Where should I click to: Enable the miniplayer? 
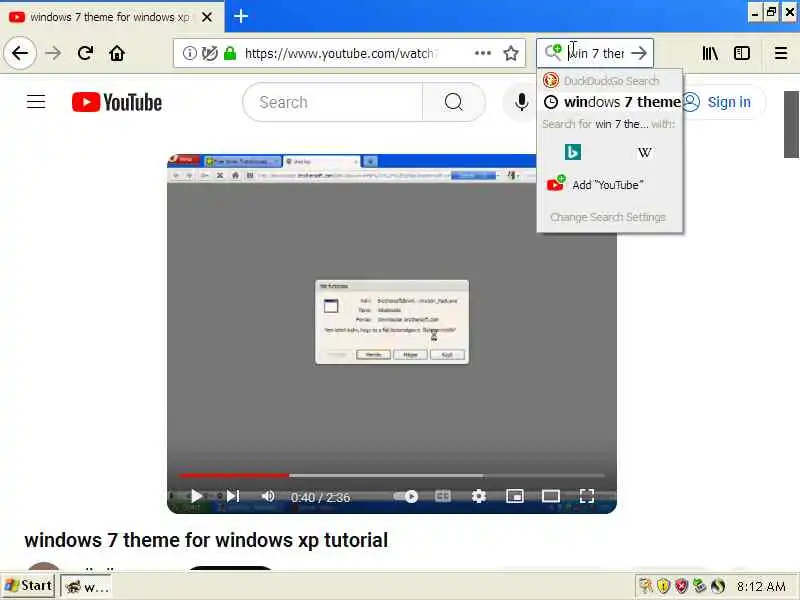click(515, 496)
